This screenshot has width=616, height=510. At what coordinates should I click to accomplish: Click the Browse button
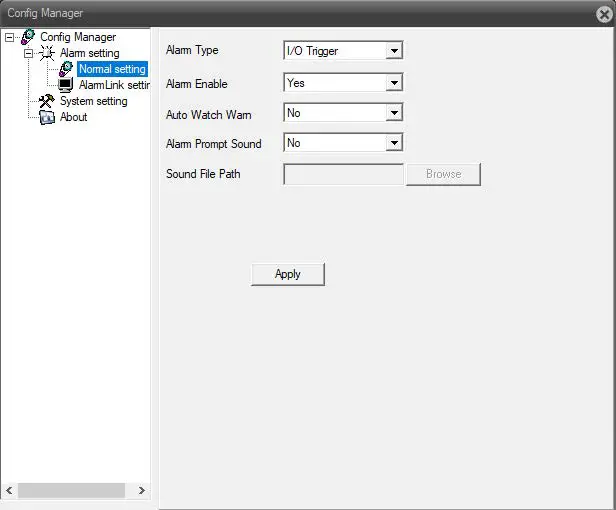click(x=443, y=174)
